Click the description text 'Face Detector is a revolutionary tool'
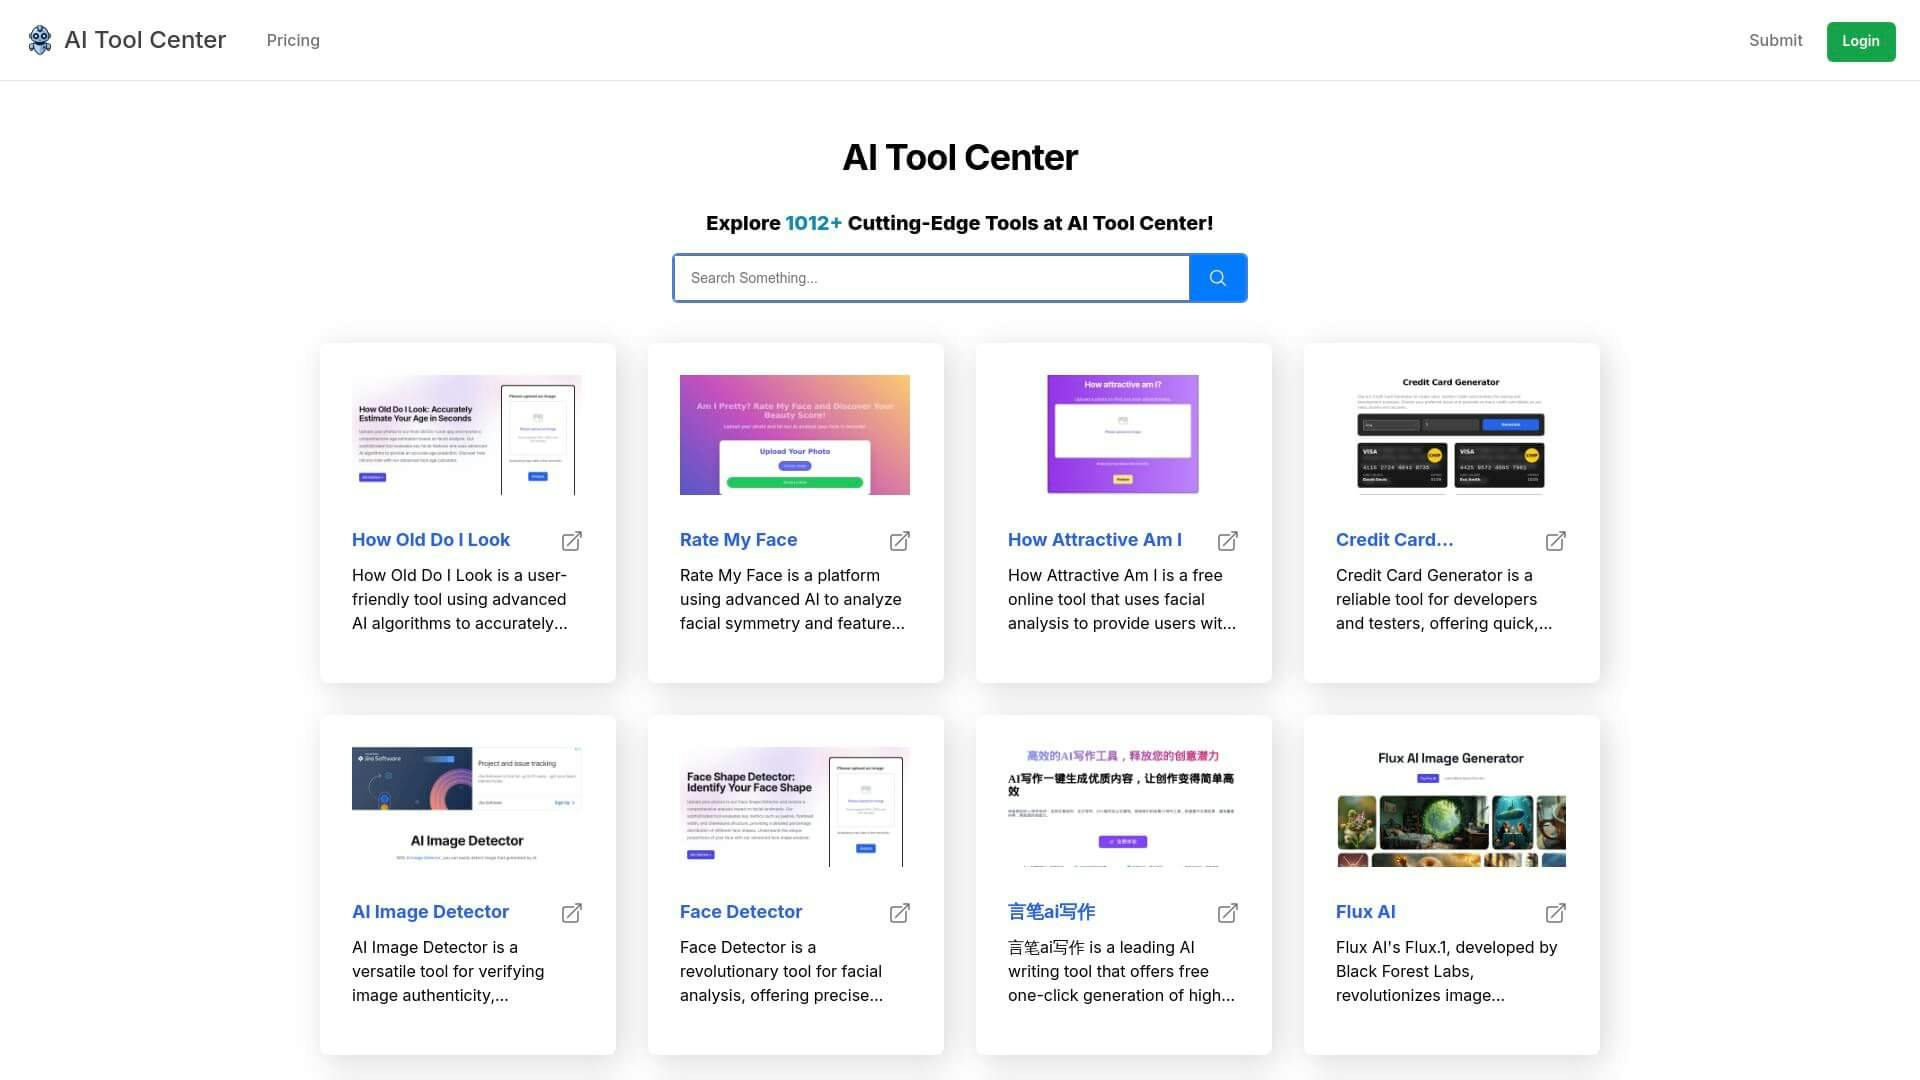 point(781,971)
